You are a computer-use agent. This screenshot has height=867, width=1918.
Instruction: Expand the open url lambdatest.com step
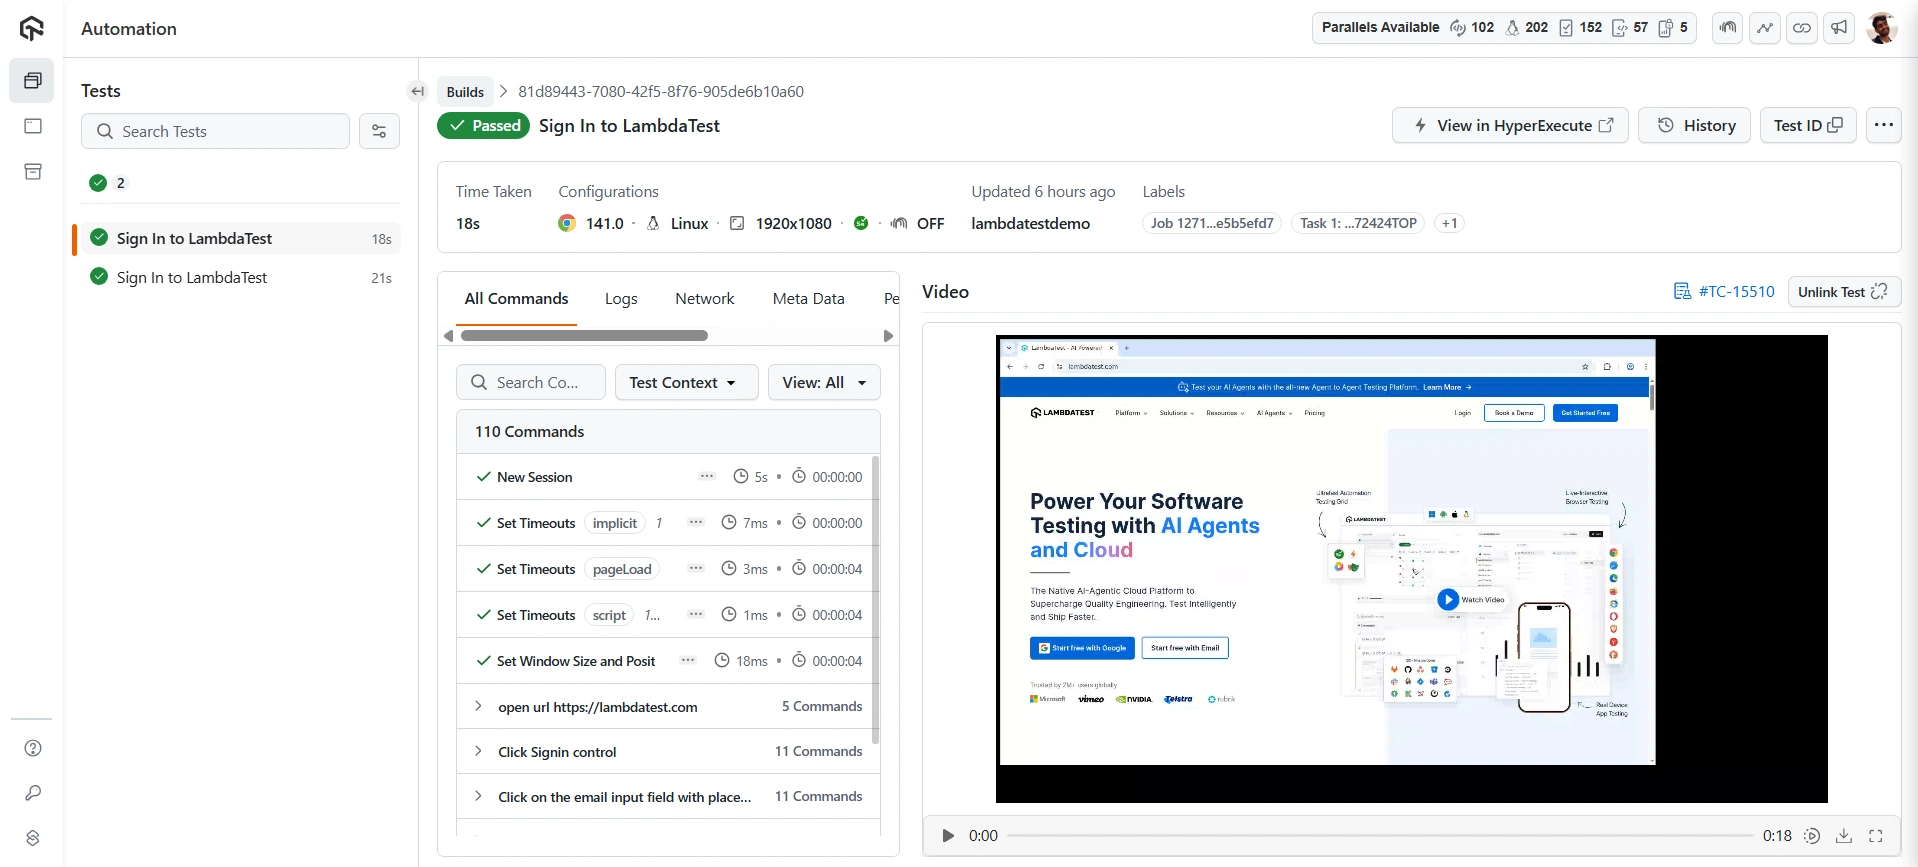(479, 707)
